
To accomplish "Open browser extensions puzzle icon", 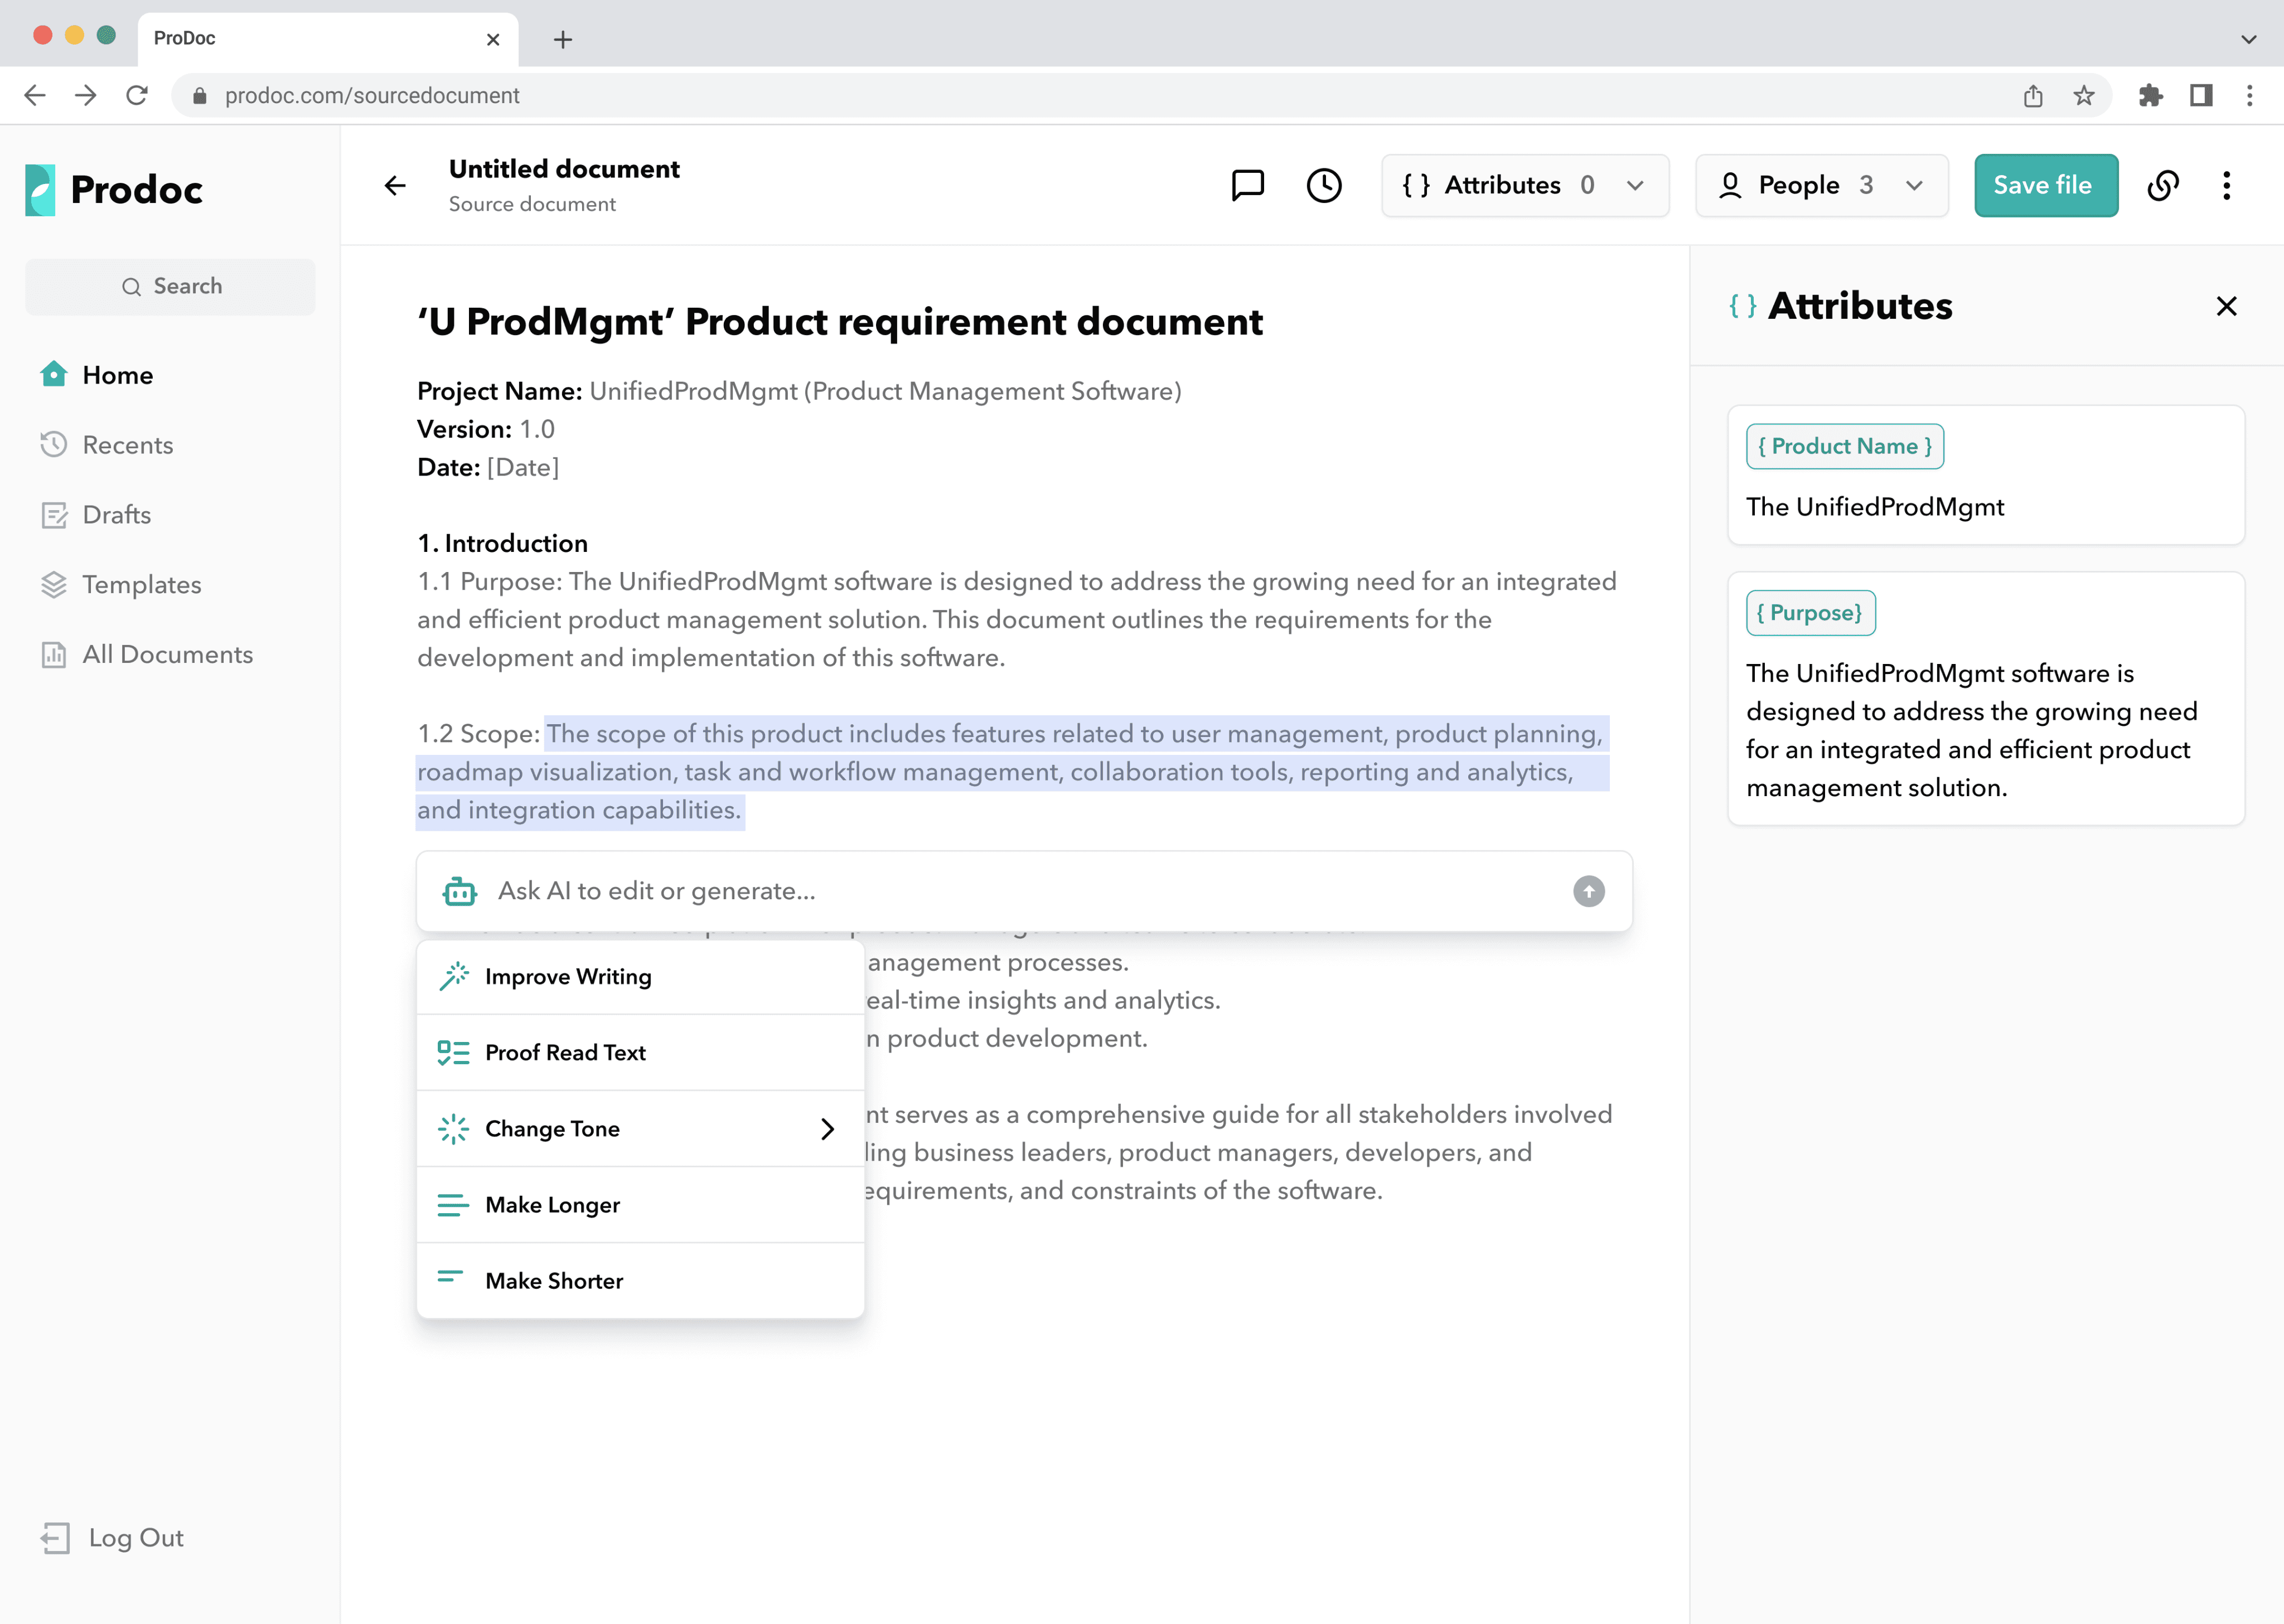I will click(x=2150, y=95).
